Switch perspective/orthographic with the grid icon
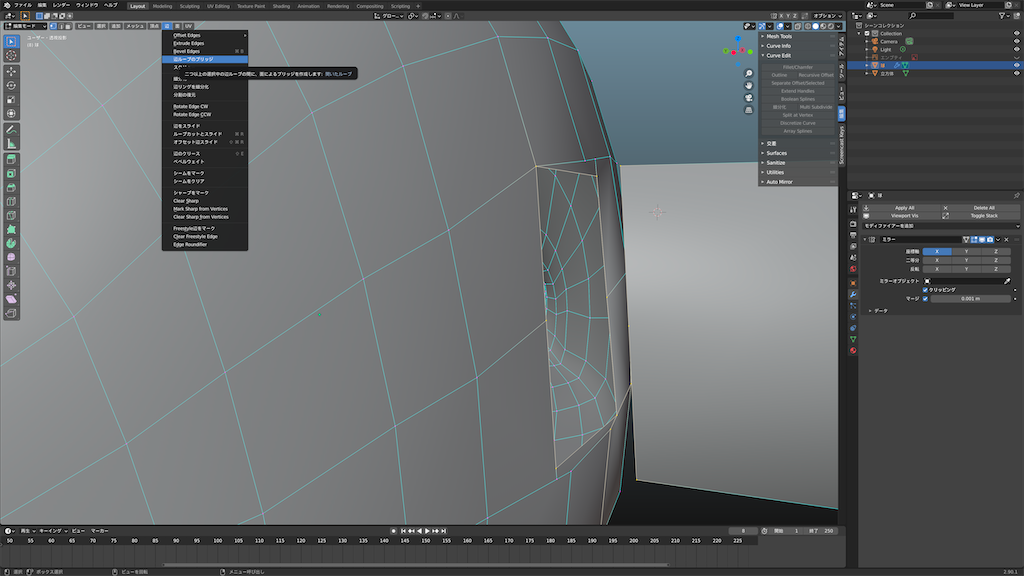 [748, 110]
